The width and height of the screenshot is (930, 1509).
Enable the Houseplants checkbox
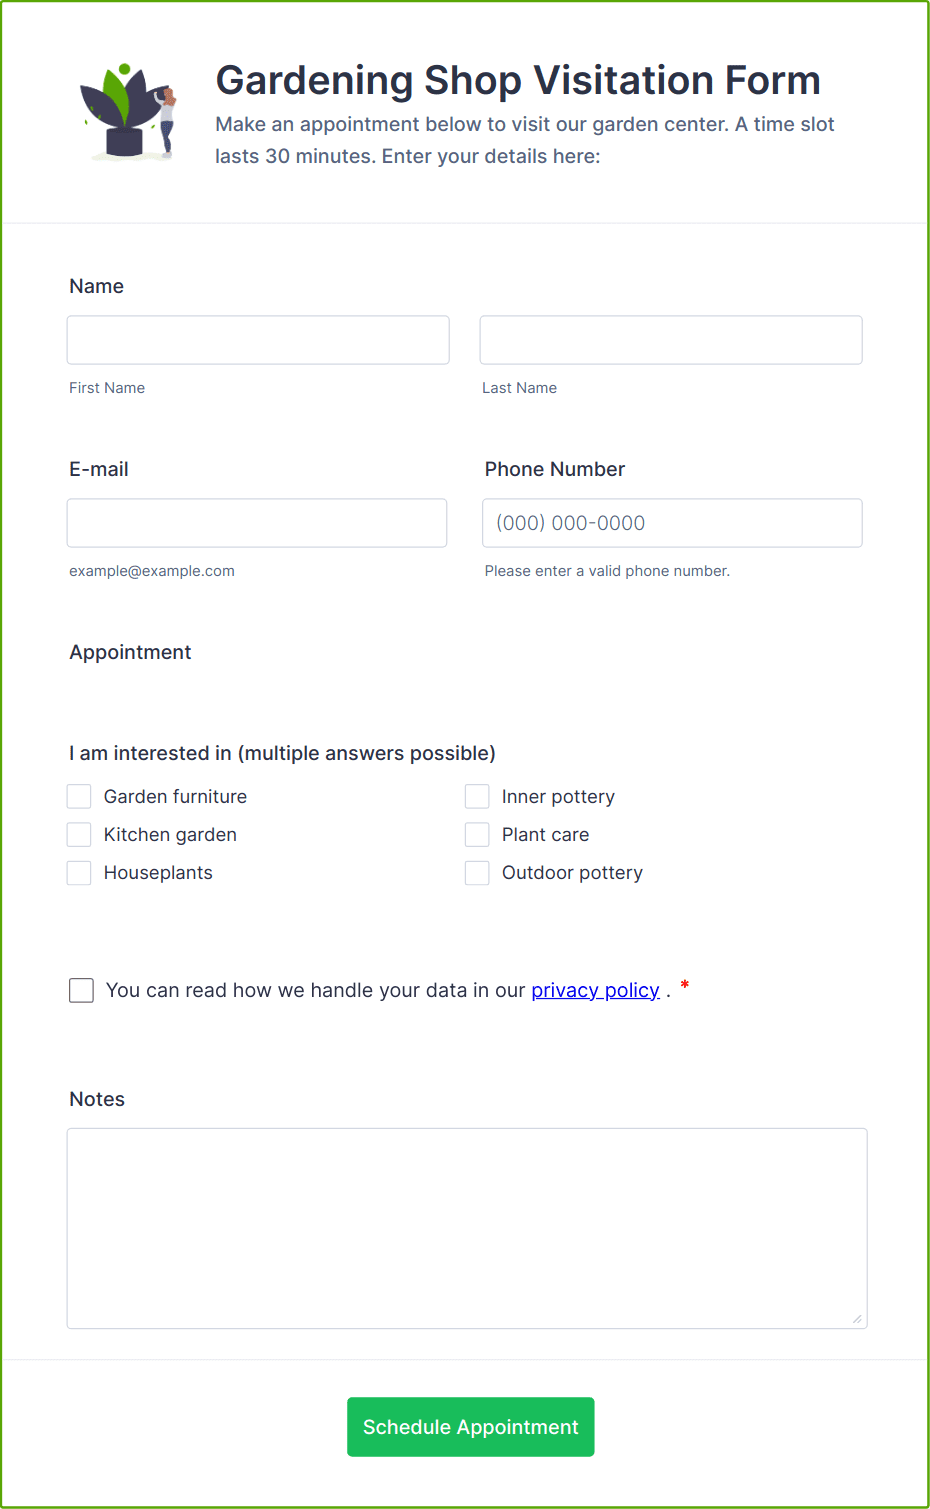tap(79, 872)
